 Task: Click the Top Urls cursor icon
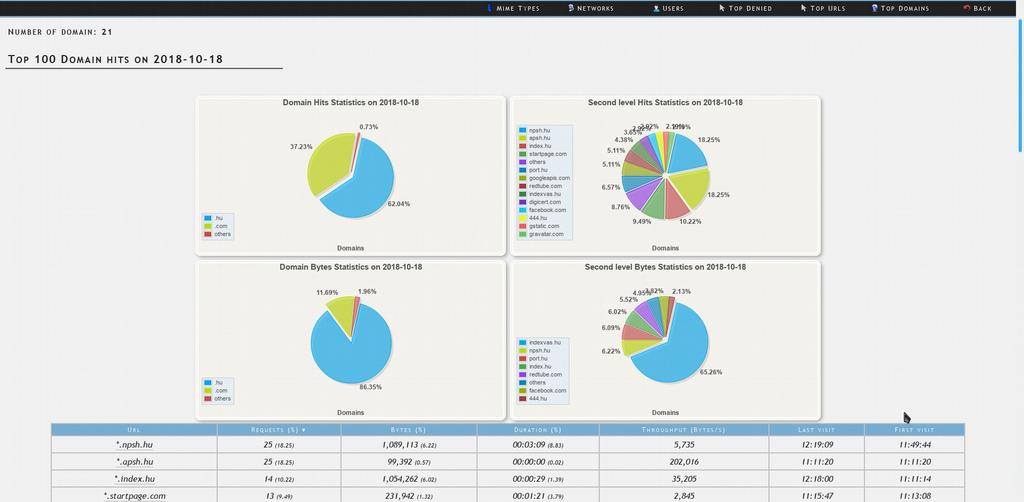(804, 8)
